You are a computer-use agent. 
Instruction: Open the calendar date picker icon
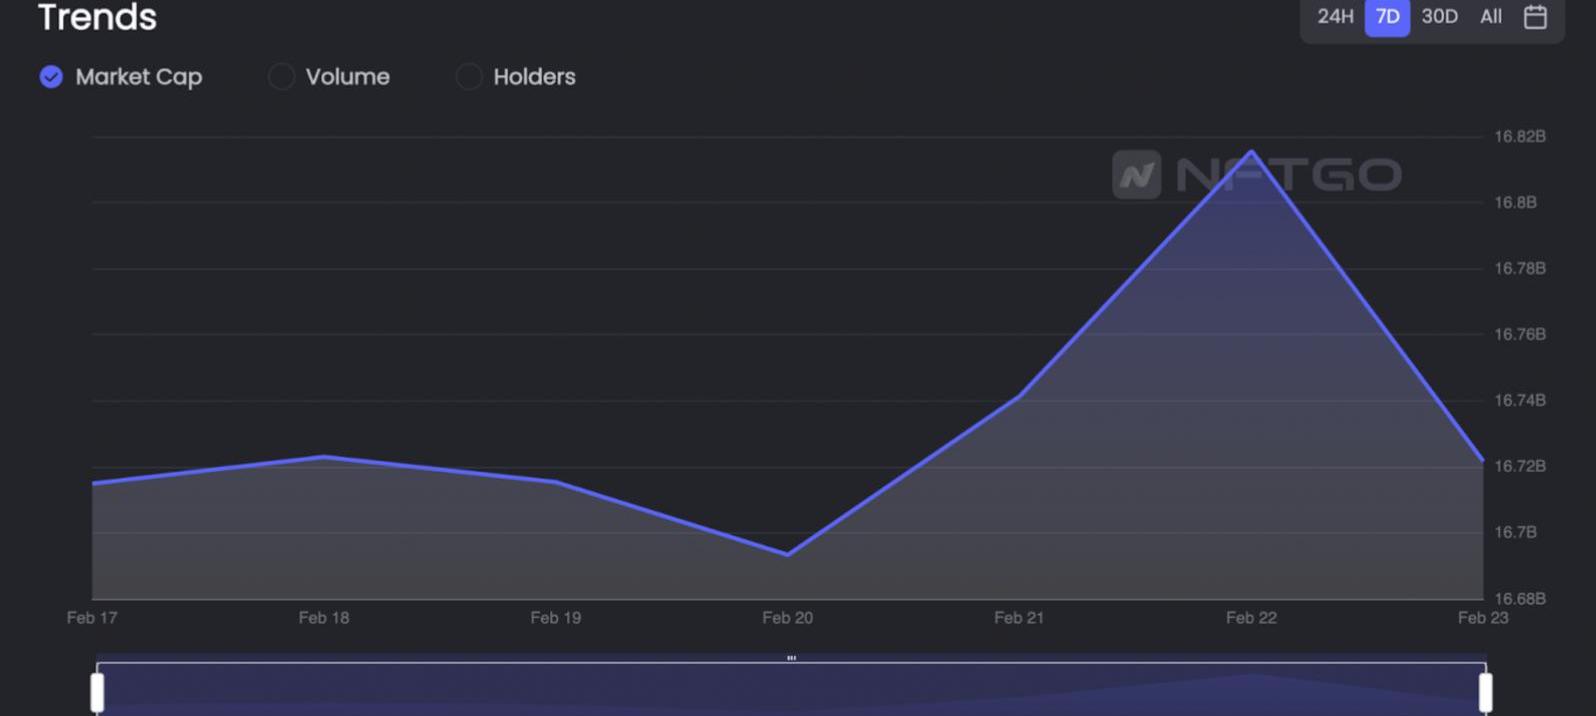(1535, 17)
